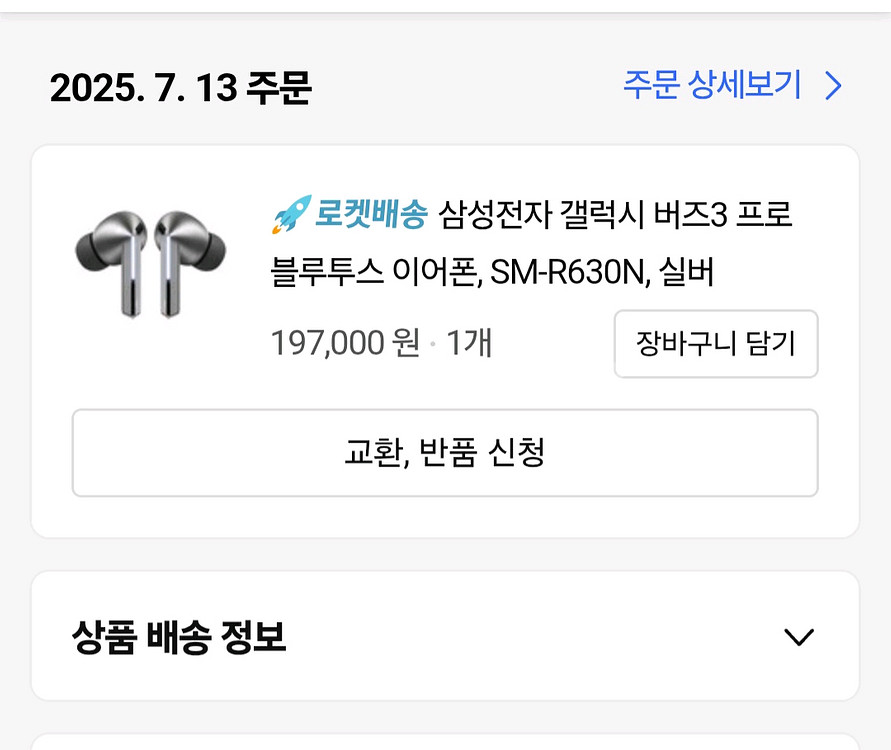Click the 197,000 원 price text

click(345, 343)
